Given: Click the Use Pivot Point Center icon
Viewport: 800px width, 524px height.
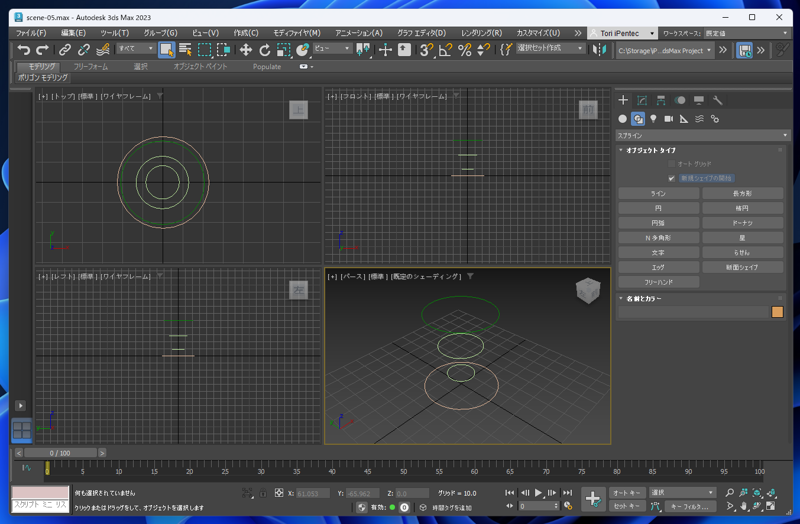Looking at the screenshot, I should [x=363, y=49].
